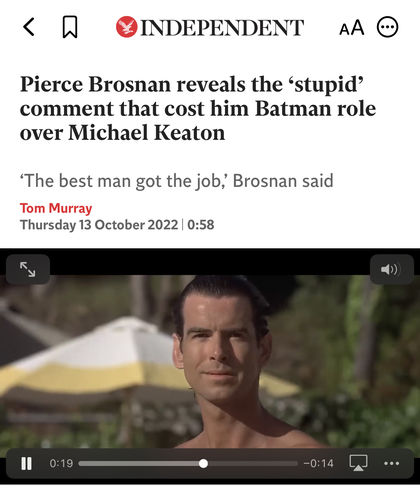Go back using the left chevron
The image size is (420, 496).
point(29,27)
